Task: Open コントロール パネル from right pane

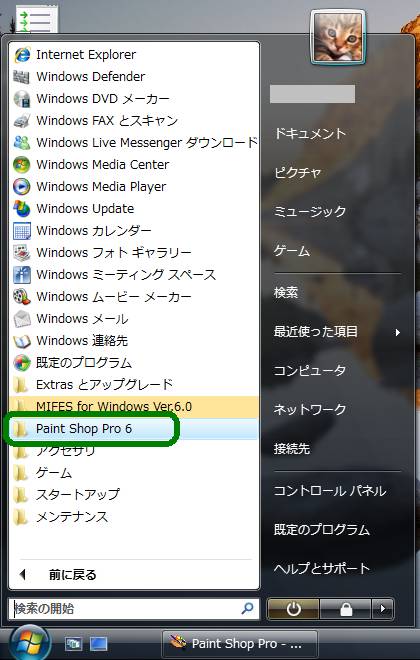Action: 330,491
